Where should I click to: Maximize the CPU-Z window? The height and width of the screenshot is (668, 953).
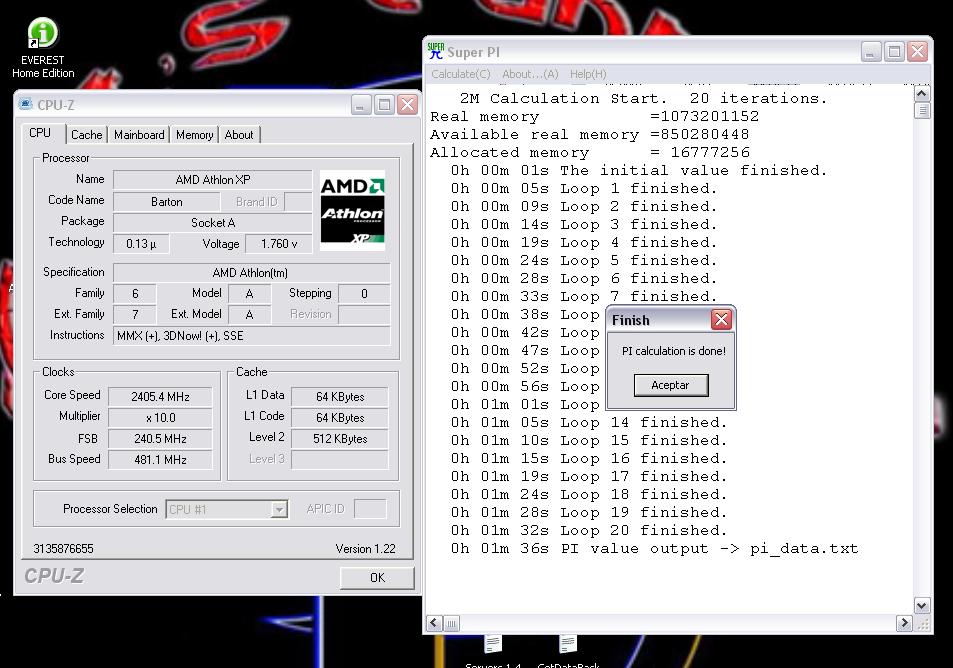(384, 104)
